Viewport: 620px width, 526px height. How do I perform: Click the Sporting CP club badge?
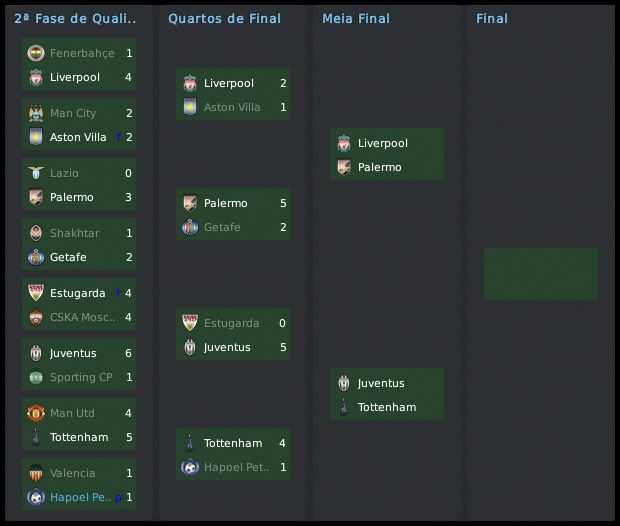click(x=36, y=377)
